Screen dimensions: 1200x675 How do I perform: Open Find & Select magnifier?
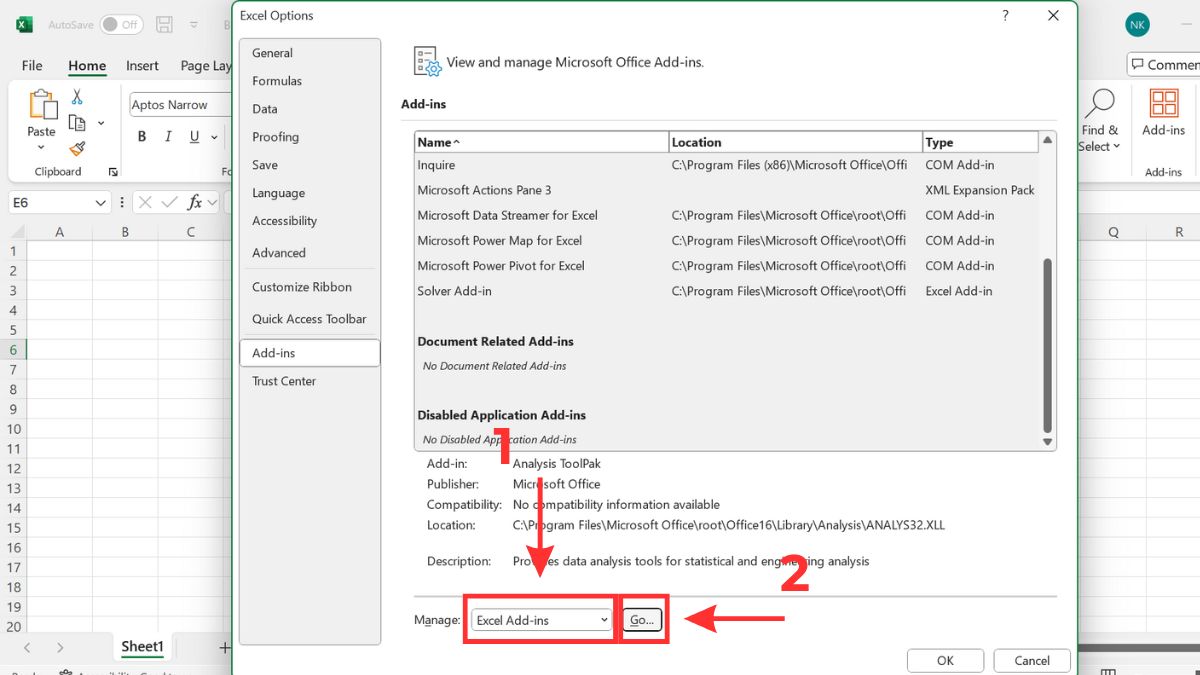point(1099,103)
